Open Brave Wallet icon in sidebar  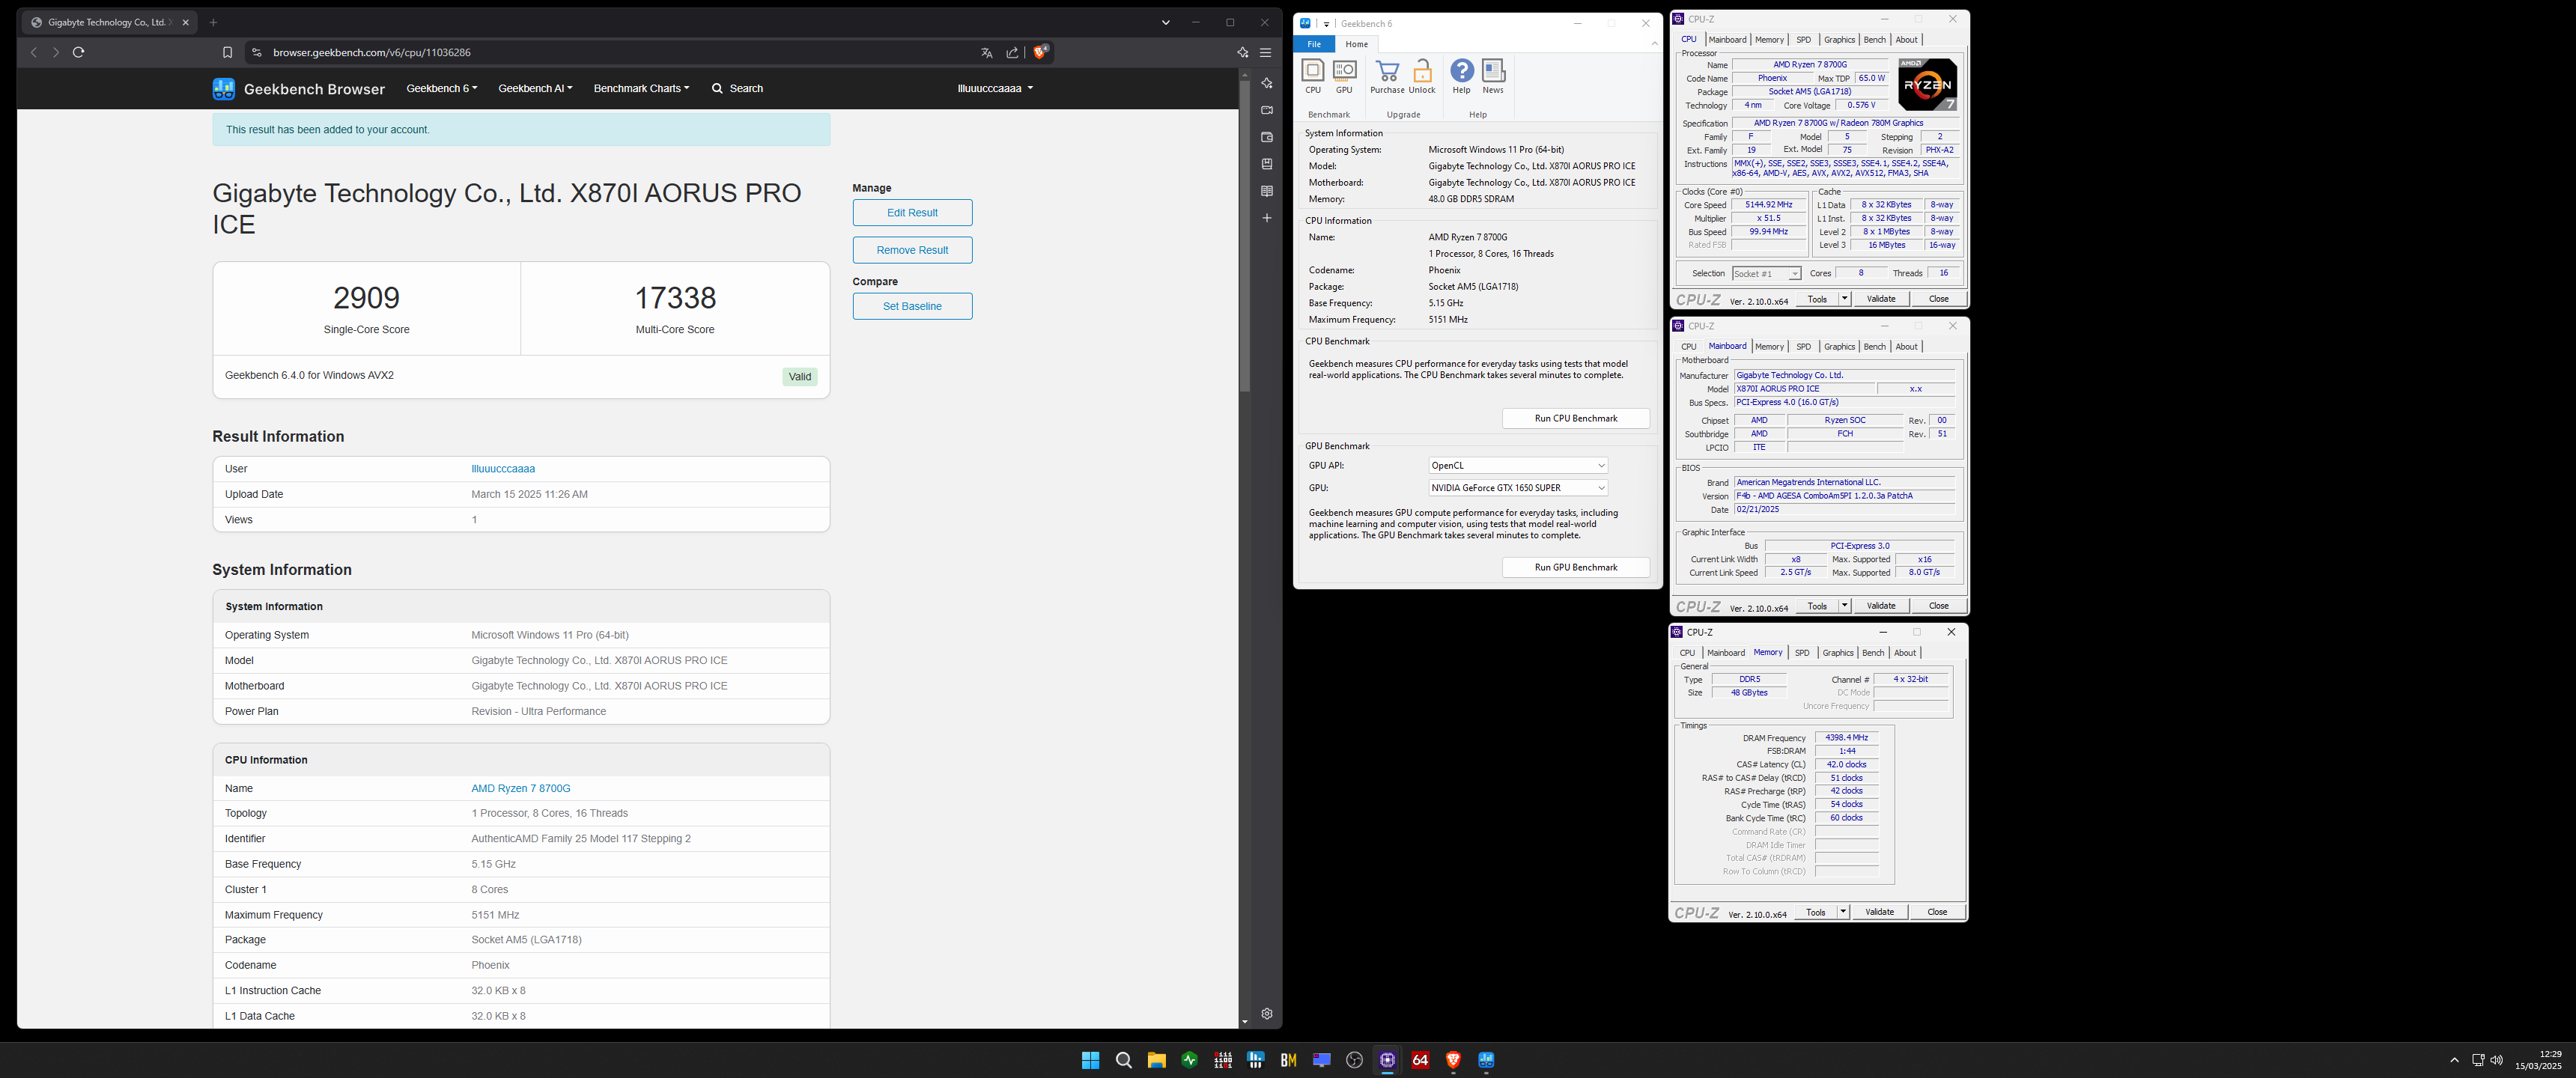(1267, 137)
